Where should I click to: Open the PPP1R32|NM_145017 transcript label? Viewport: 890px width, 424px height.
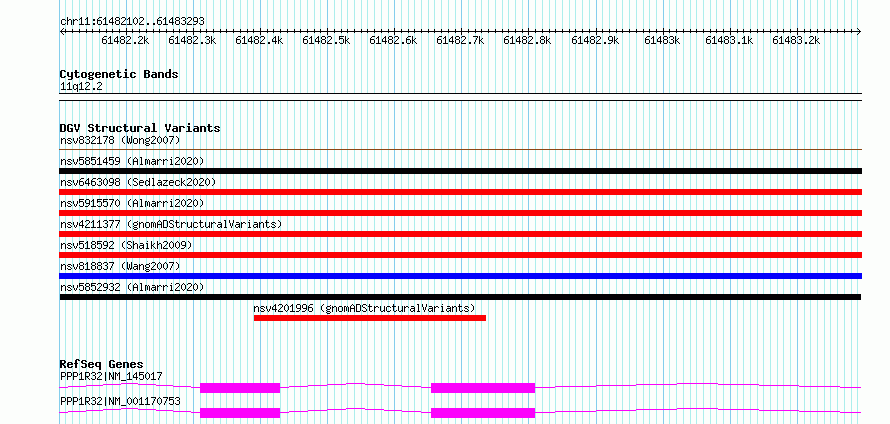pos(111,376)
